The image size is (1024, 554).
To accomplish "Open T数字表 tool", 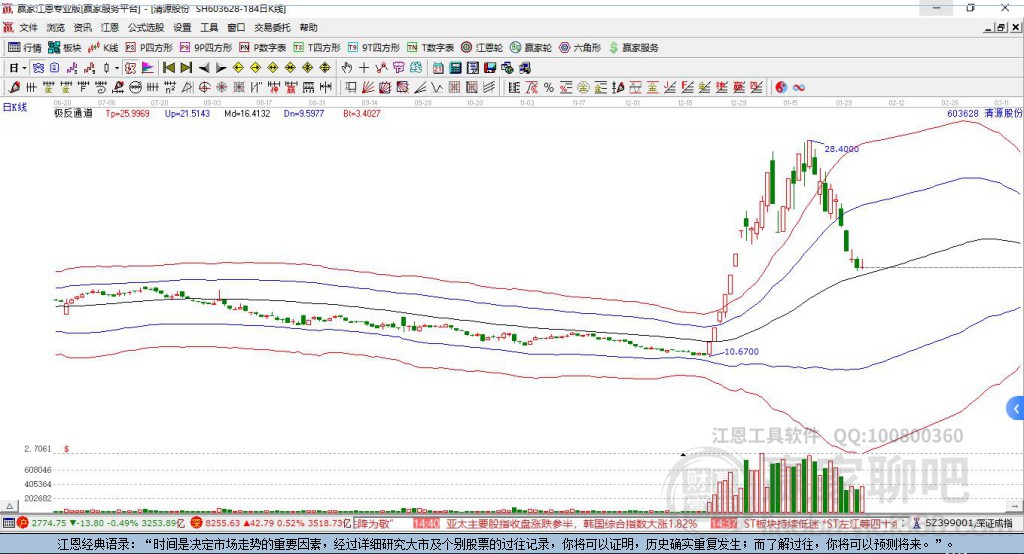I will coord(430,48).
